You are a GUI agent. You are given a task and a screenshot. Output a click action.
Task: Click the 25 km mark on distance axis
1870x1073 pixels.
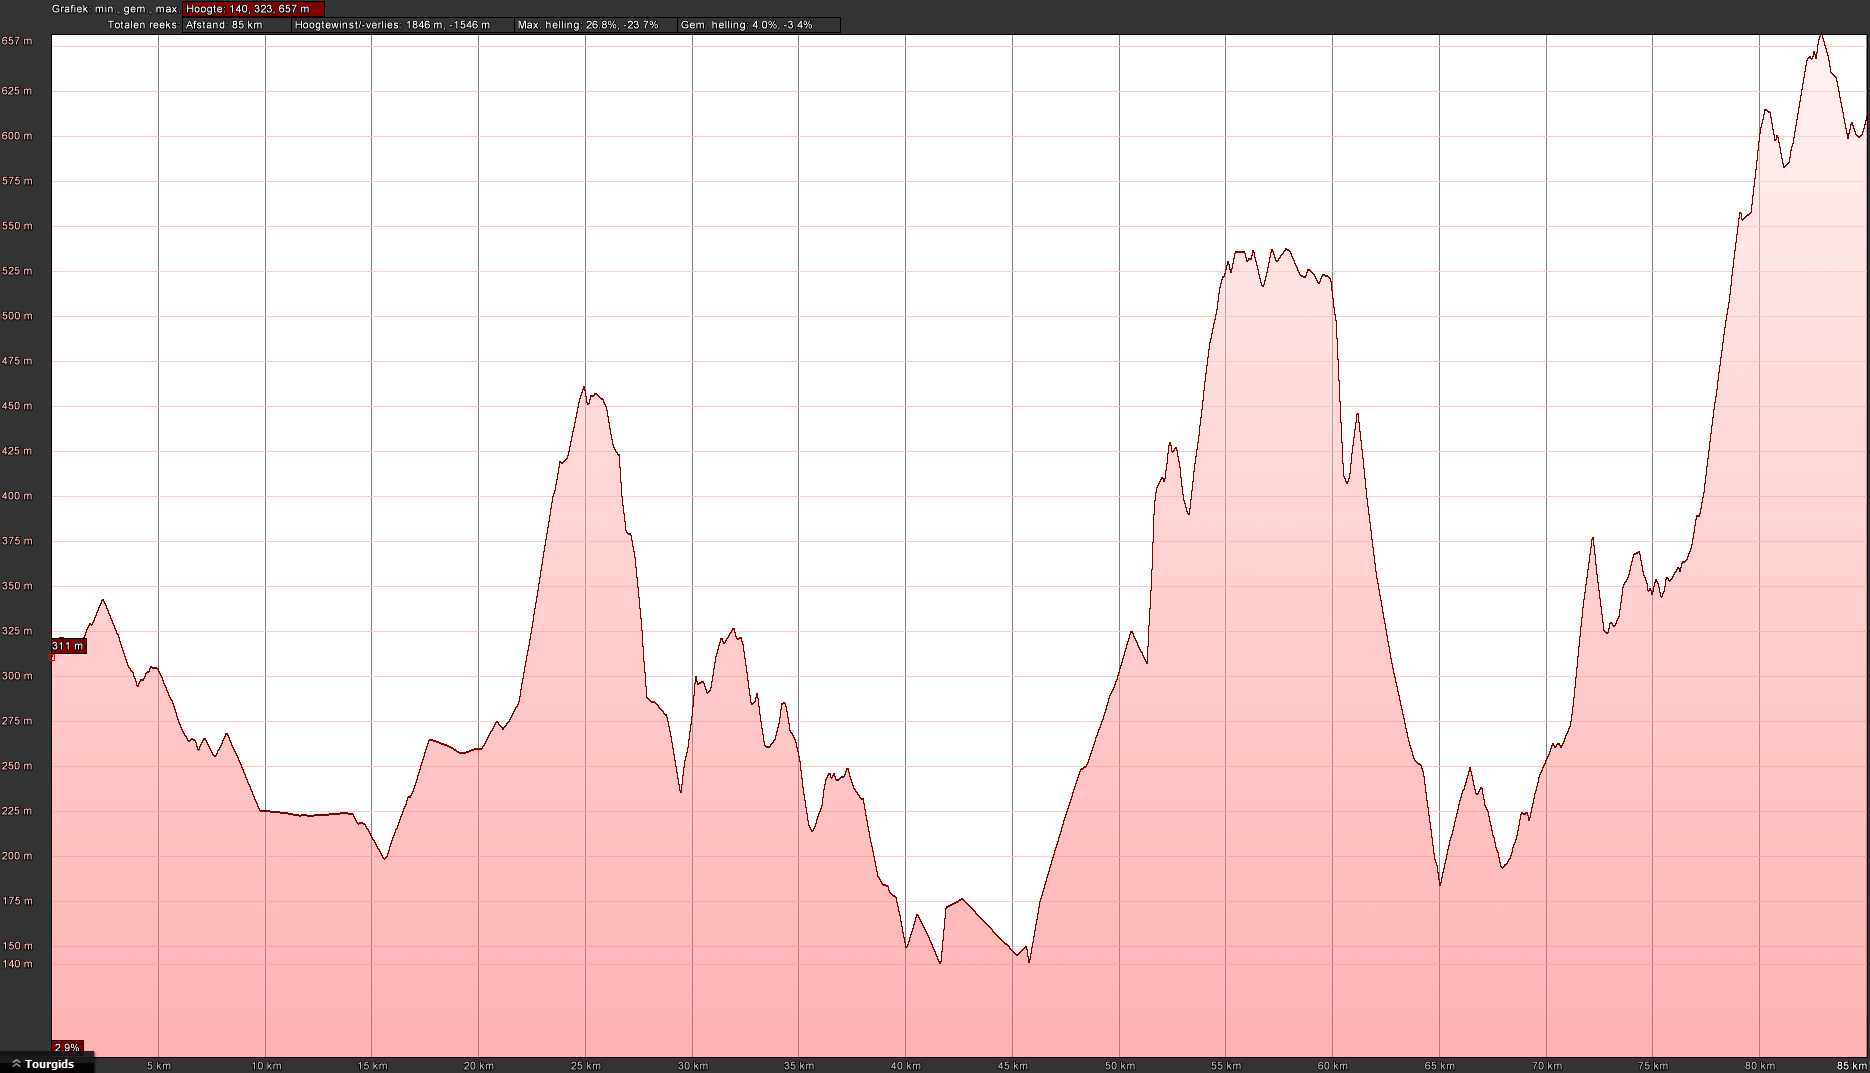(586, 1065)
